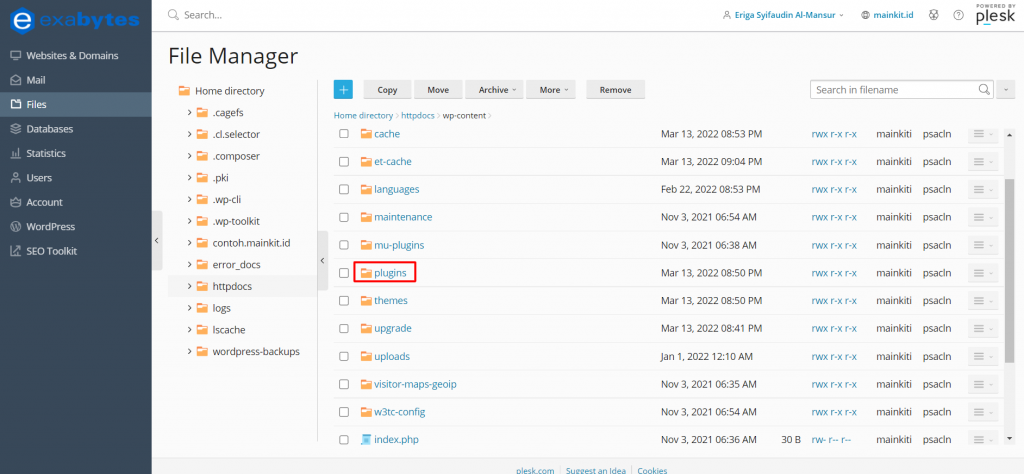Click the Copy button
This screenshot has height=474, width=1024.
(x=387, y=90)
